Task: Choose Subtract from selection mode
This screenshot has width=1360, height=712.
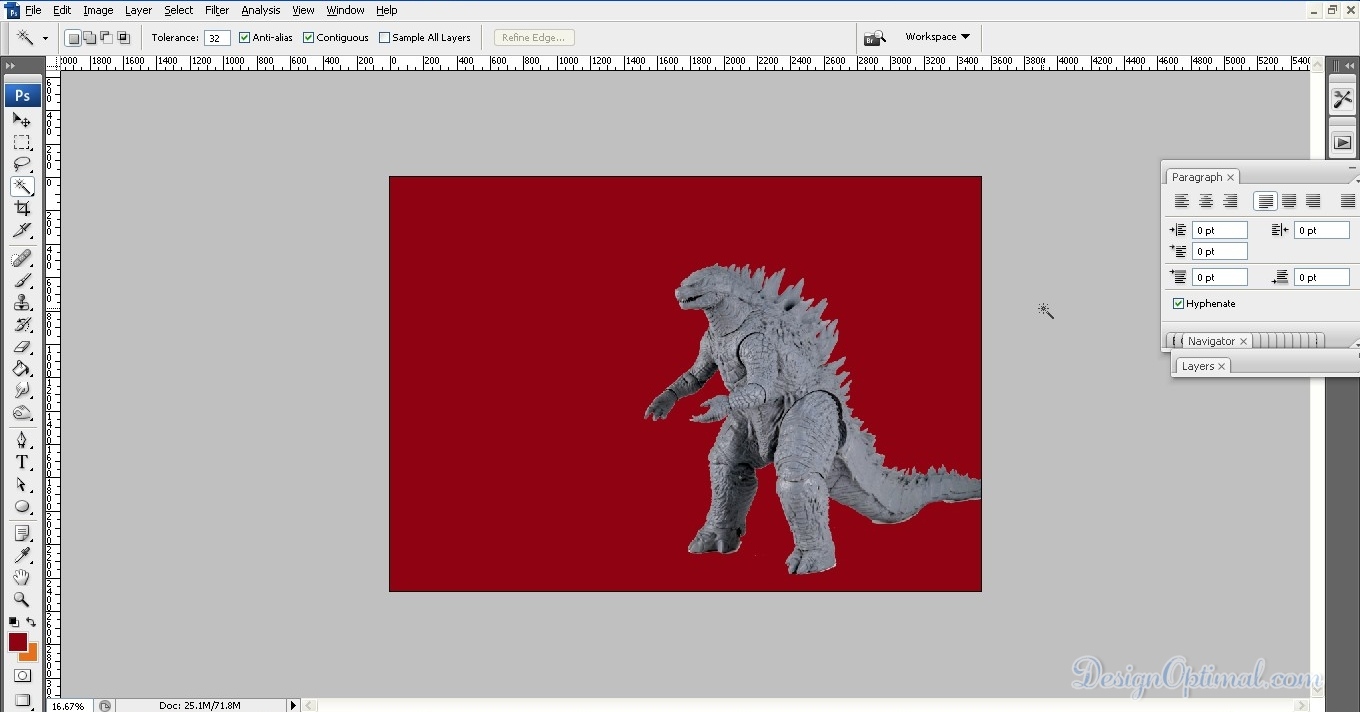Action: 107,38
